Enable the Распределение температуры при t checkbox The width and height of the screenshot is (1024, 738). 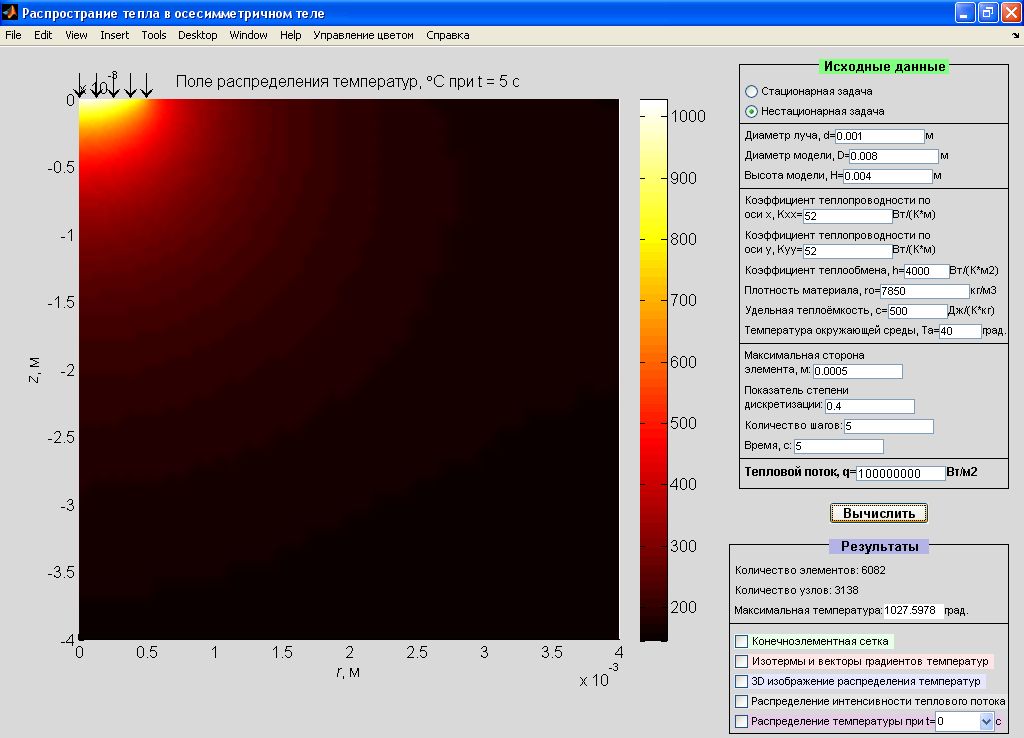[x=741, y=721]
